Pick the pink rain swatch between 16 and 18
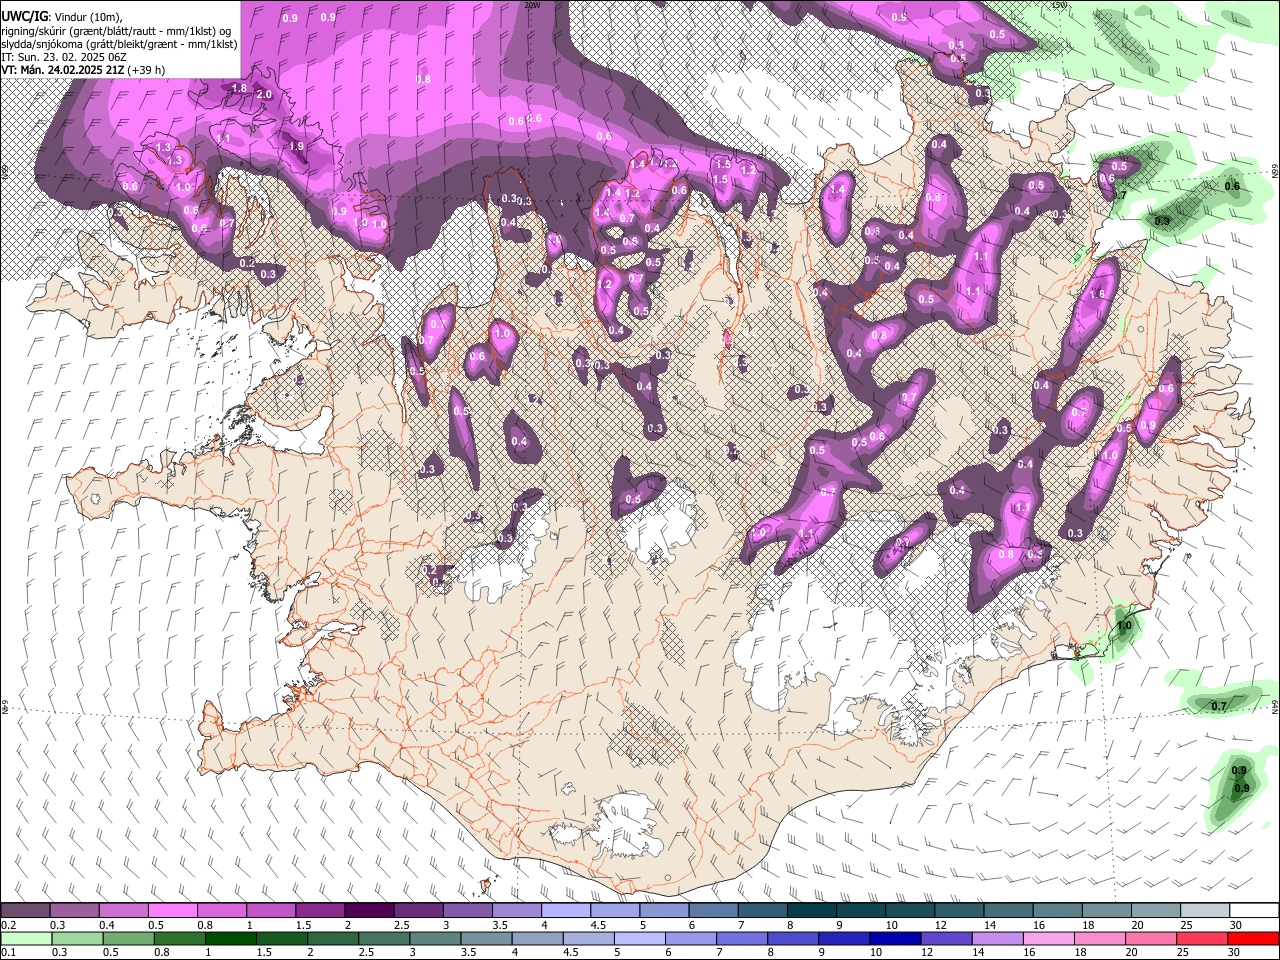1280x960 pixels. pyautogui.click(x=1047, y=938)
